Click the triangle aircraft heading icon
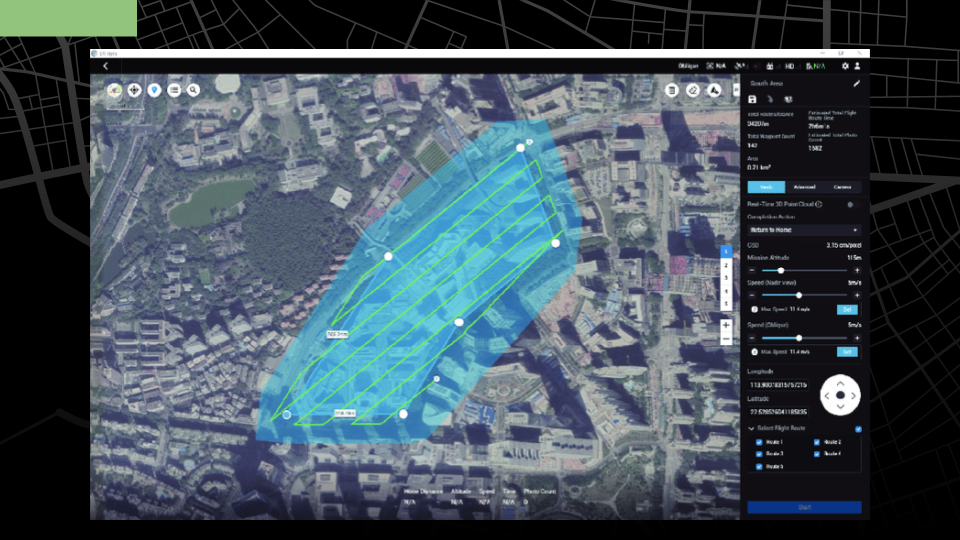The height and width of the screenshot is (540, 960). (714, 90)
